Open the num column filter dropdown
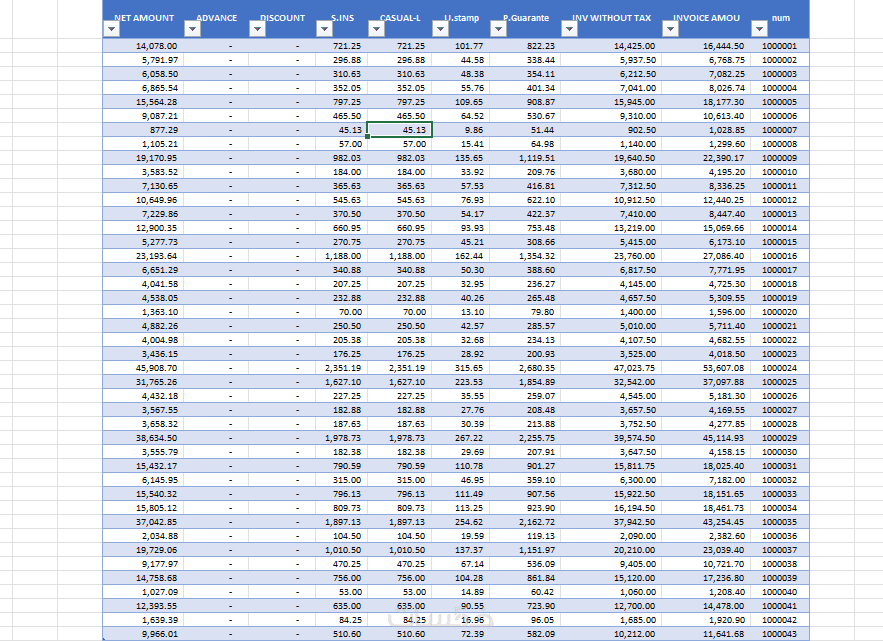 tap(759, 29)
